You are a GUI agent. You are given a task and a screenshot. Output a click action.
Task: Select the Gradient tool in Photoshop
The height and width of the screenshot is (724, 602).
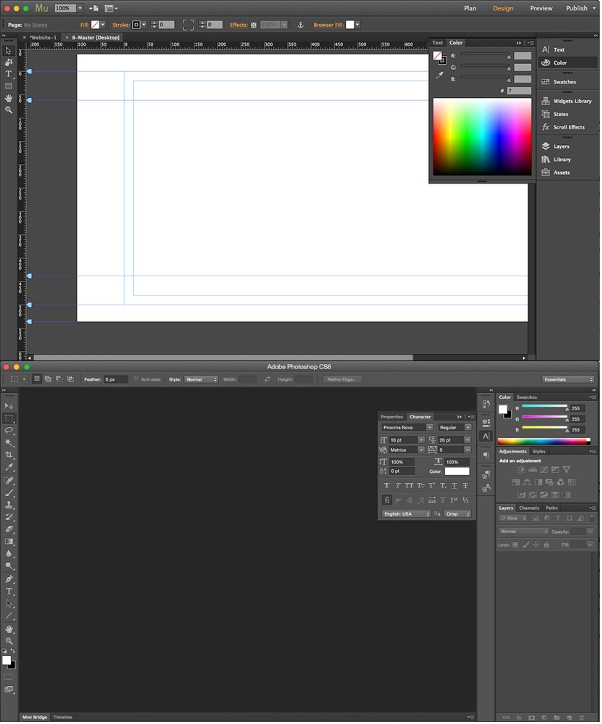coord(9,542)
